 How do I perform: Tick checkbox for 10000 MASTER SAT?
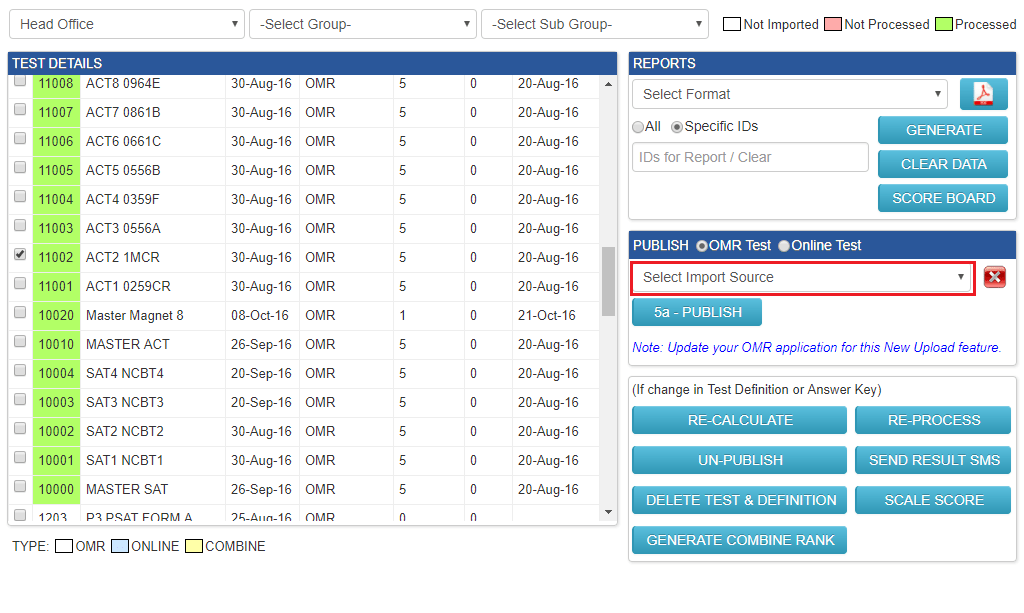pyautogui.click(x=20, y=486)
